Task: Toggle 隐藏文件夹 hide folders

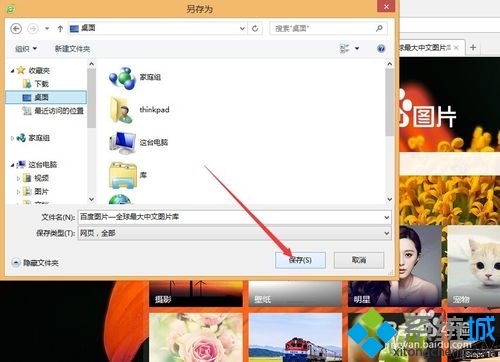Action: 35,263
